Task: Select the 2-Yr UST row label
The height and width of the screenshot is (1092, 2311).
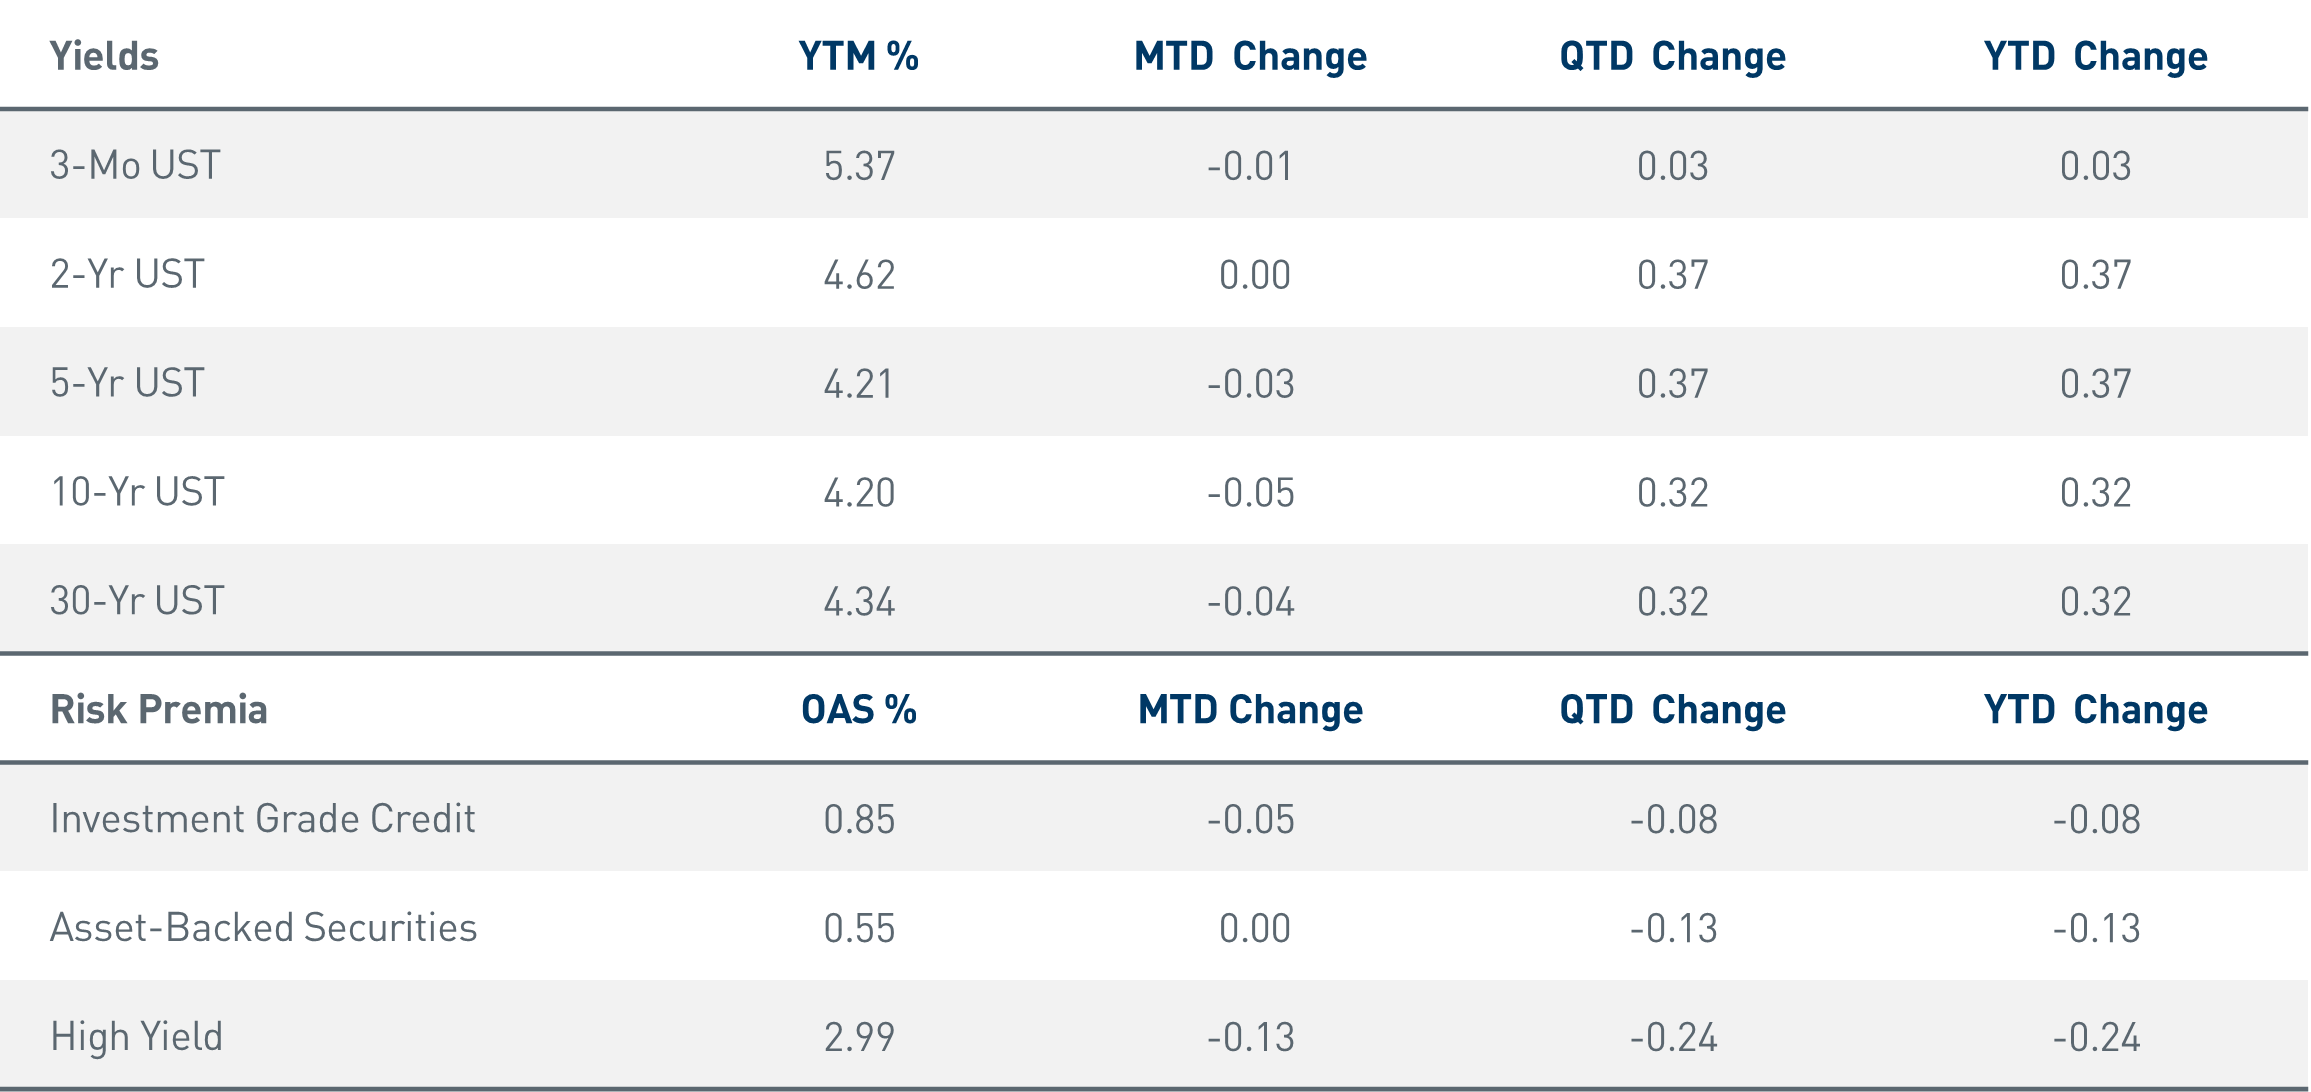Action: [x=127, y=274]
